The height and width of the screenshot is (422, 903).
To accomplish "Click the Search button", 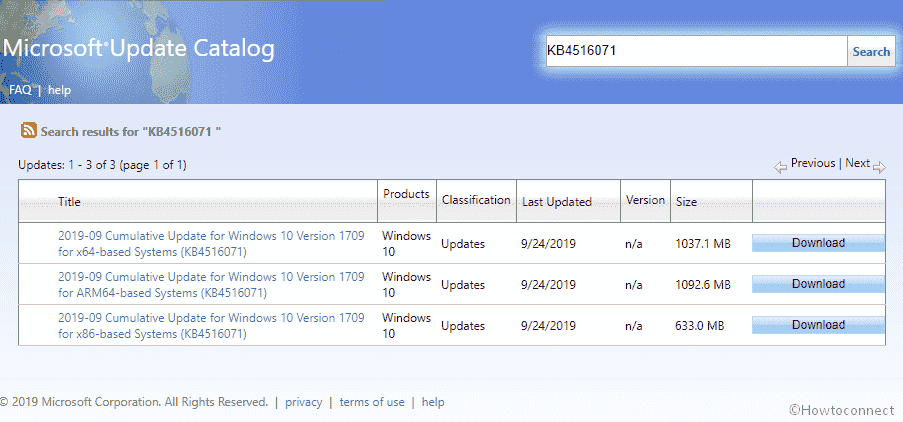I will click(871, 51).
